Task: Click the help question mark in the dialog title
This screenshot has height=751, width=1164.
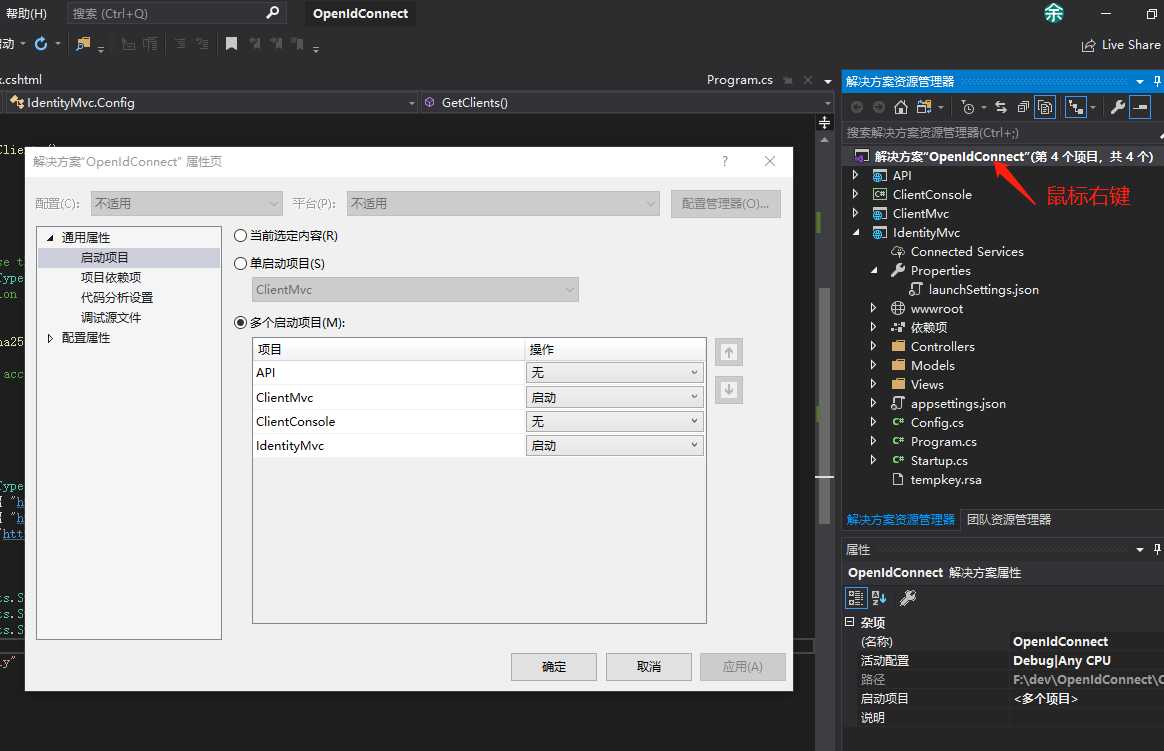Action: pos(725,161)
